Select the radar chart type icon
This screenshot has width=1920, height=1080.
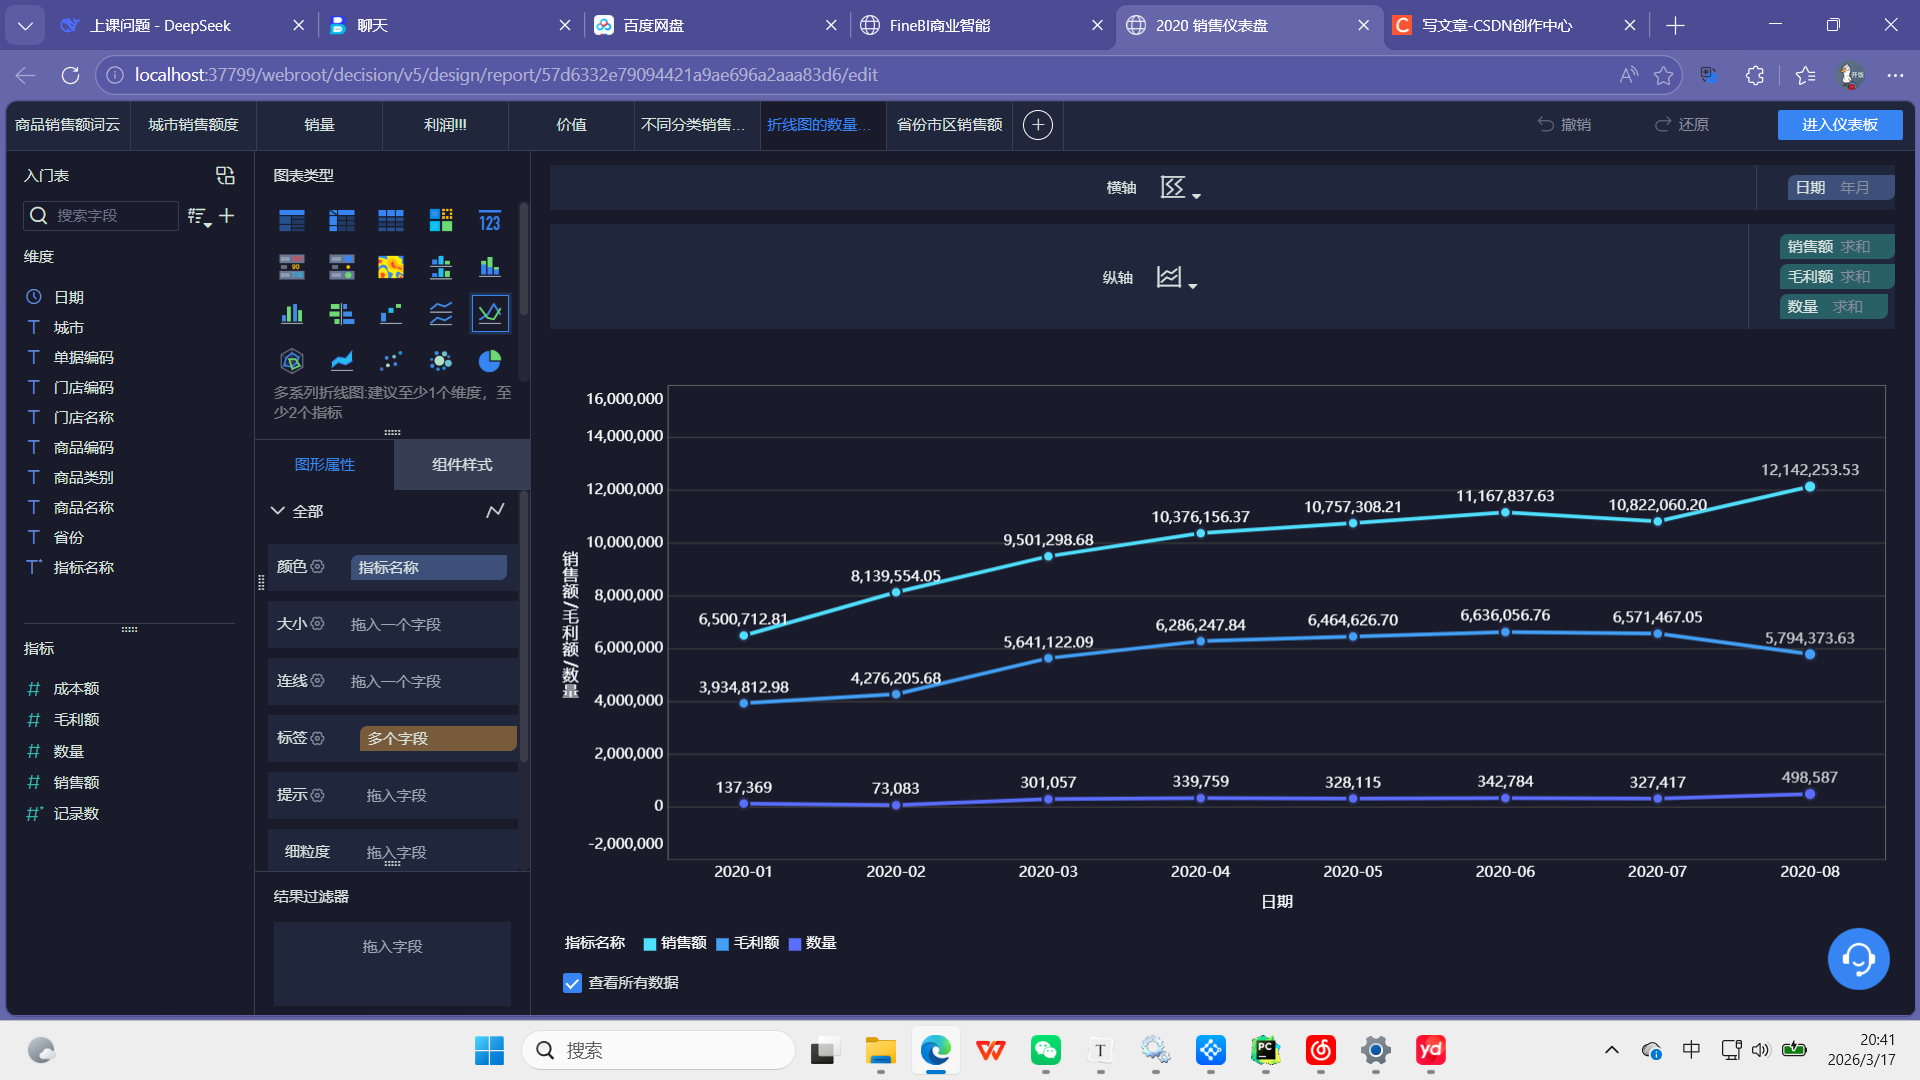point(291,361)
